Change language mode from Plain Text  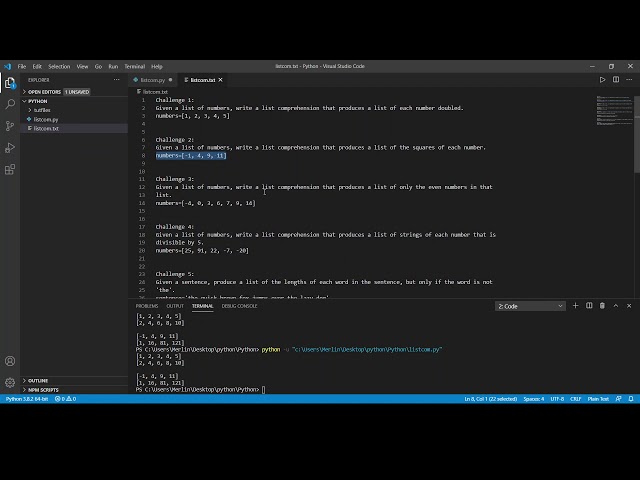click(598, 399)
